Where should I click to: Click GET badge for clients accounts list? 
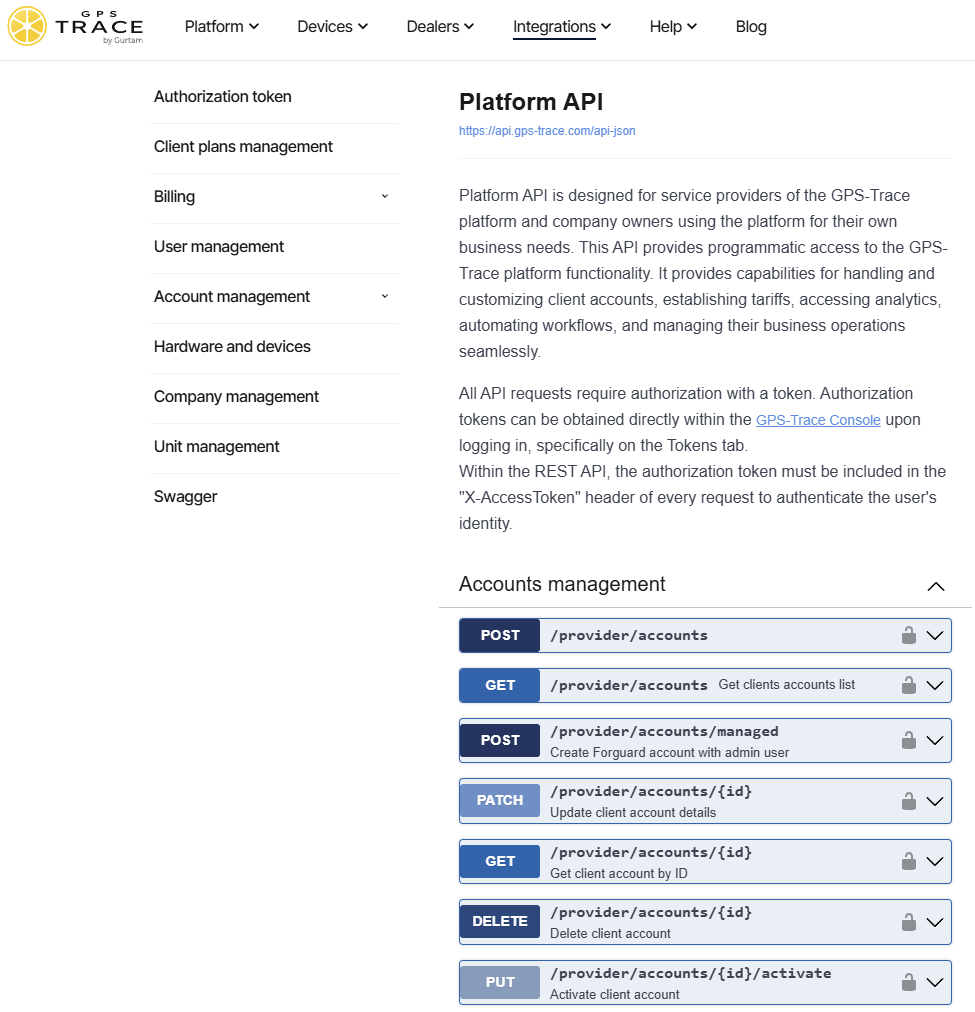(499, 685)
